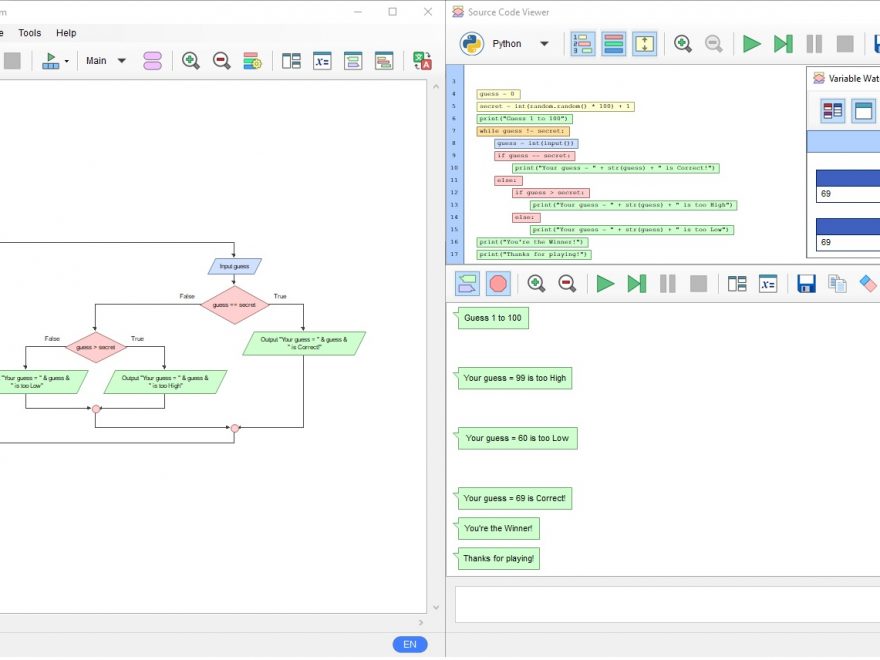Run code with Source Code Viewer play button
The height and width of the screenshot is (660, 880).
click(x=751, y=44)
